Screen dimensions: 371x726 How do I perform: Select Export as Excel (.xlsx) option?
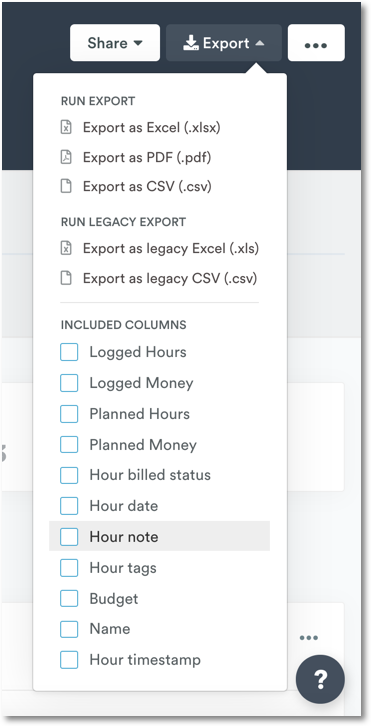coord(151,127)
